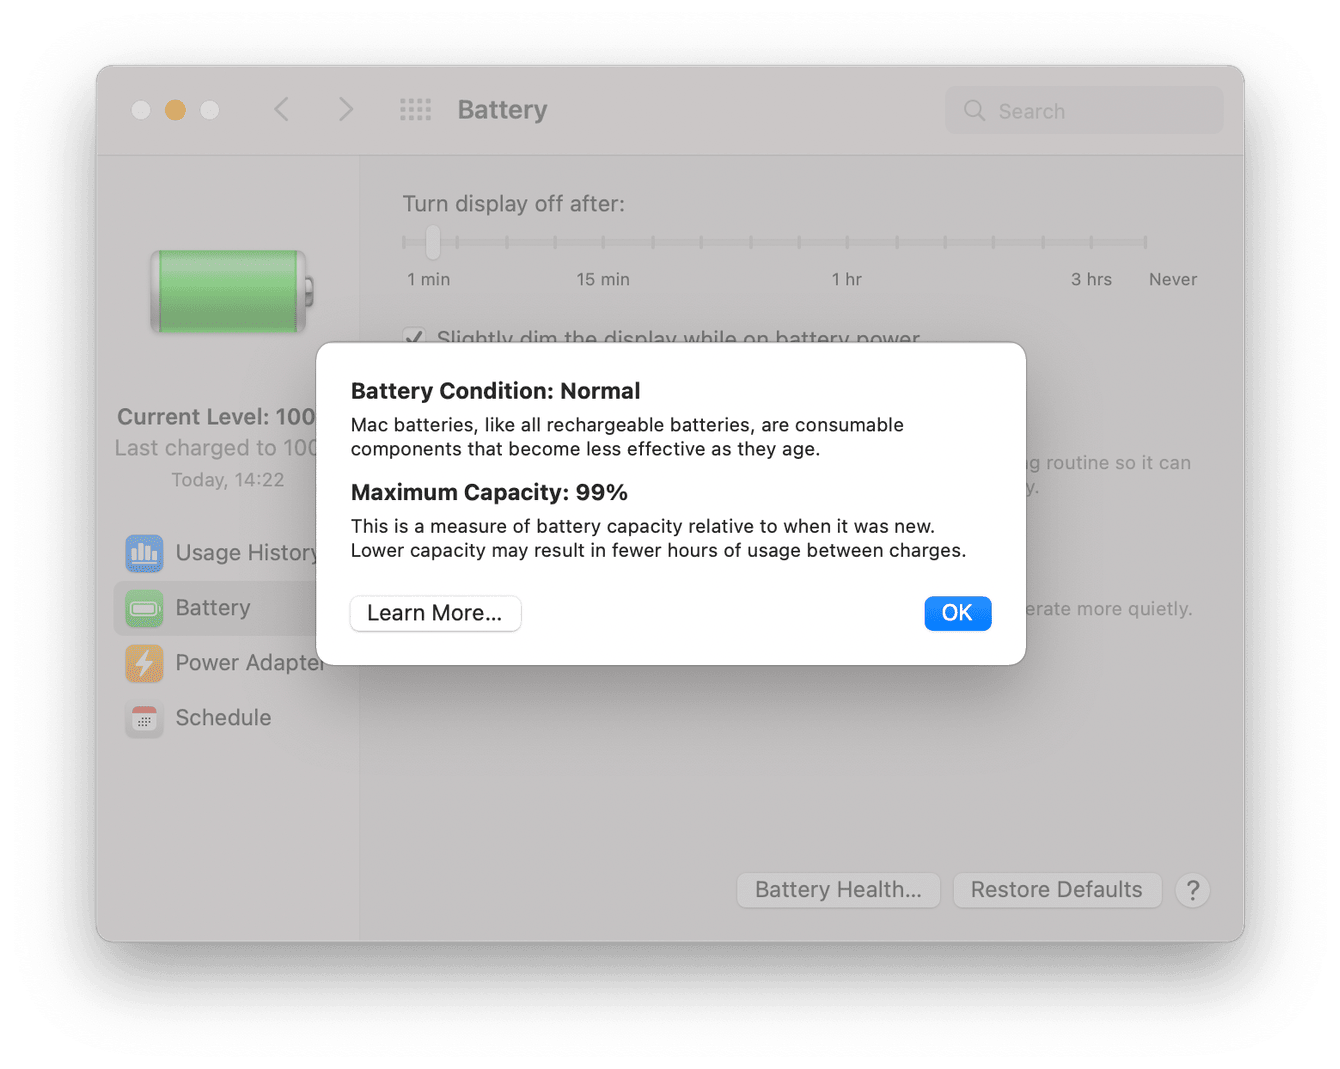This screenshot has height=1069, width=1340.
Task: Click the 3 hrs tick on the slider
Action: pos(1091,242)
